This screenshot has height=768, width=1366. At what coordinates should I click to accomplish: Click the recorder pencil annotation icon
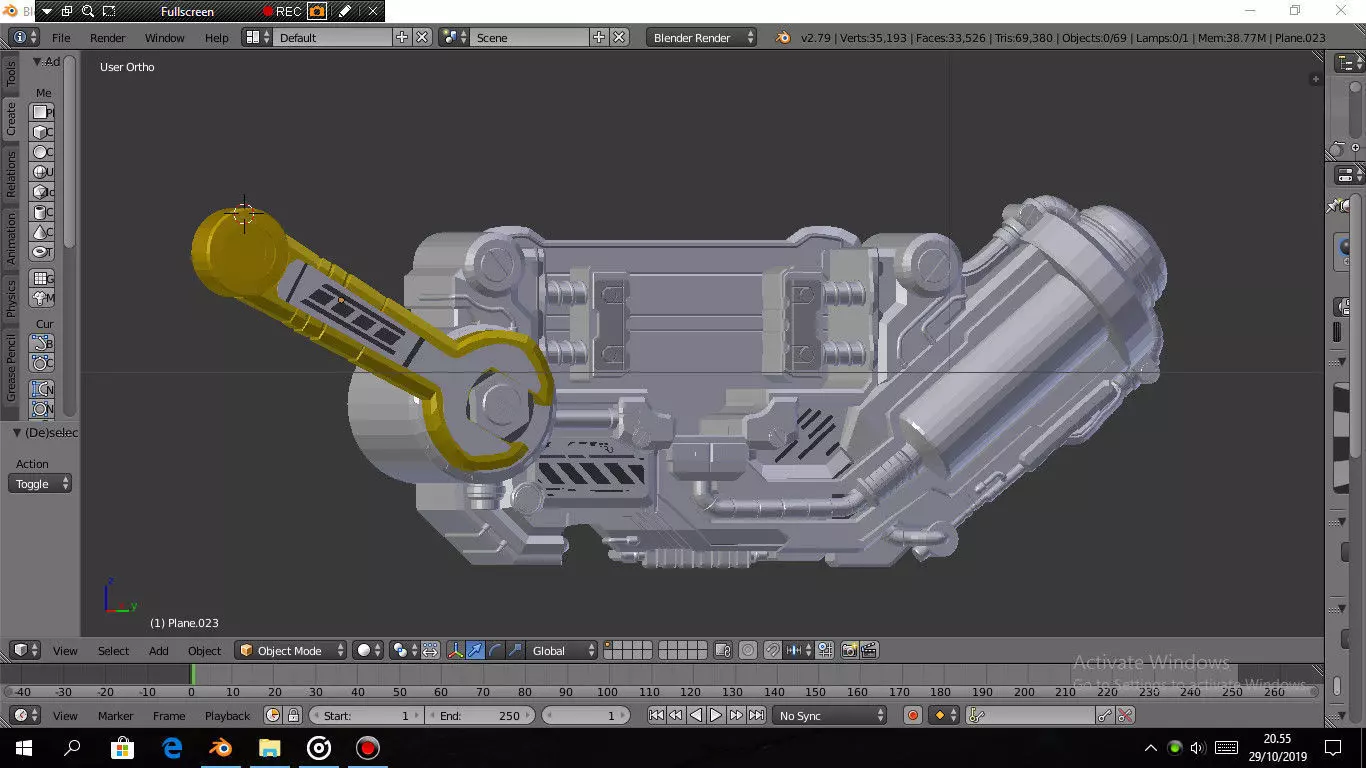pyautogui.click(x=344, y=11)
